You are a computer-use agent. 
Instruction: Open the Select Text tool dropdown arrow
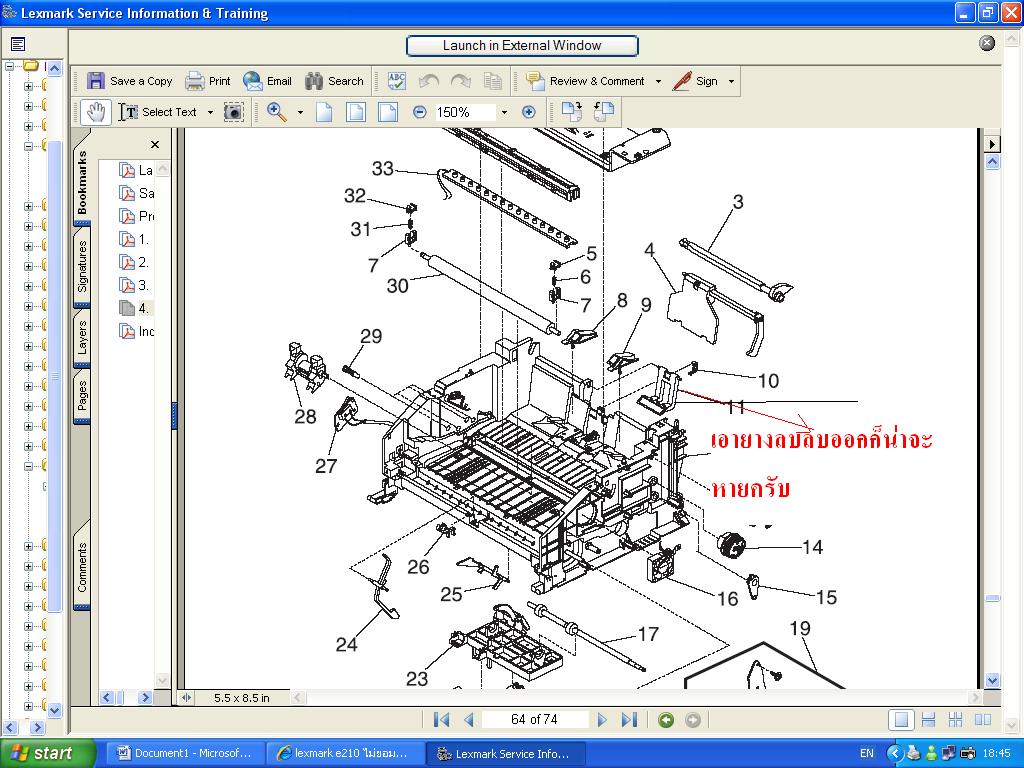pos(210,112)
